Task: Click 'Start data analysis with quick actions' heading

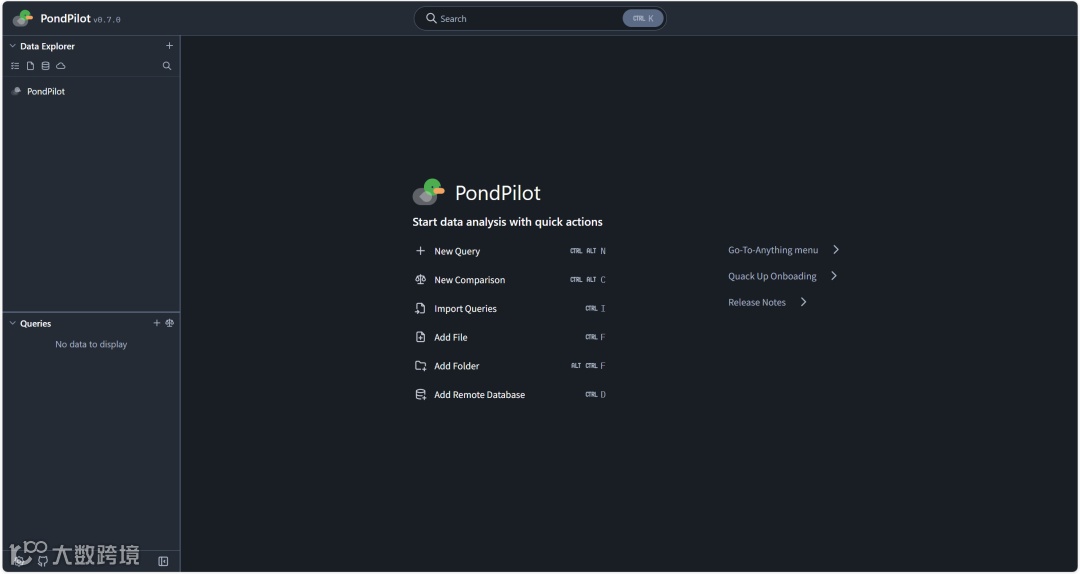Action: [508, 222]
